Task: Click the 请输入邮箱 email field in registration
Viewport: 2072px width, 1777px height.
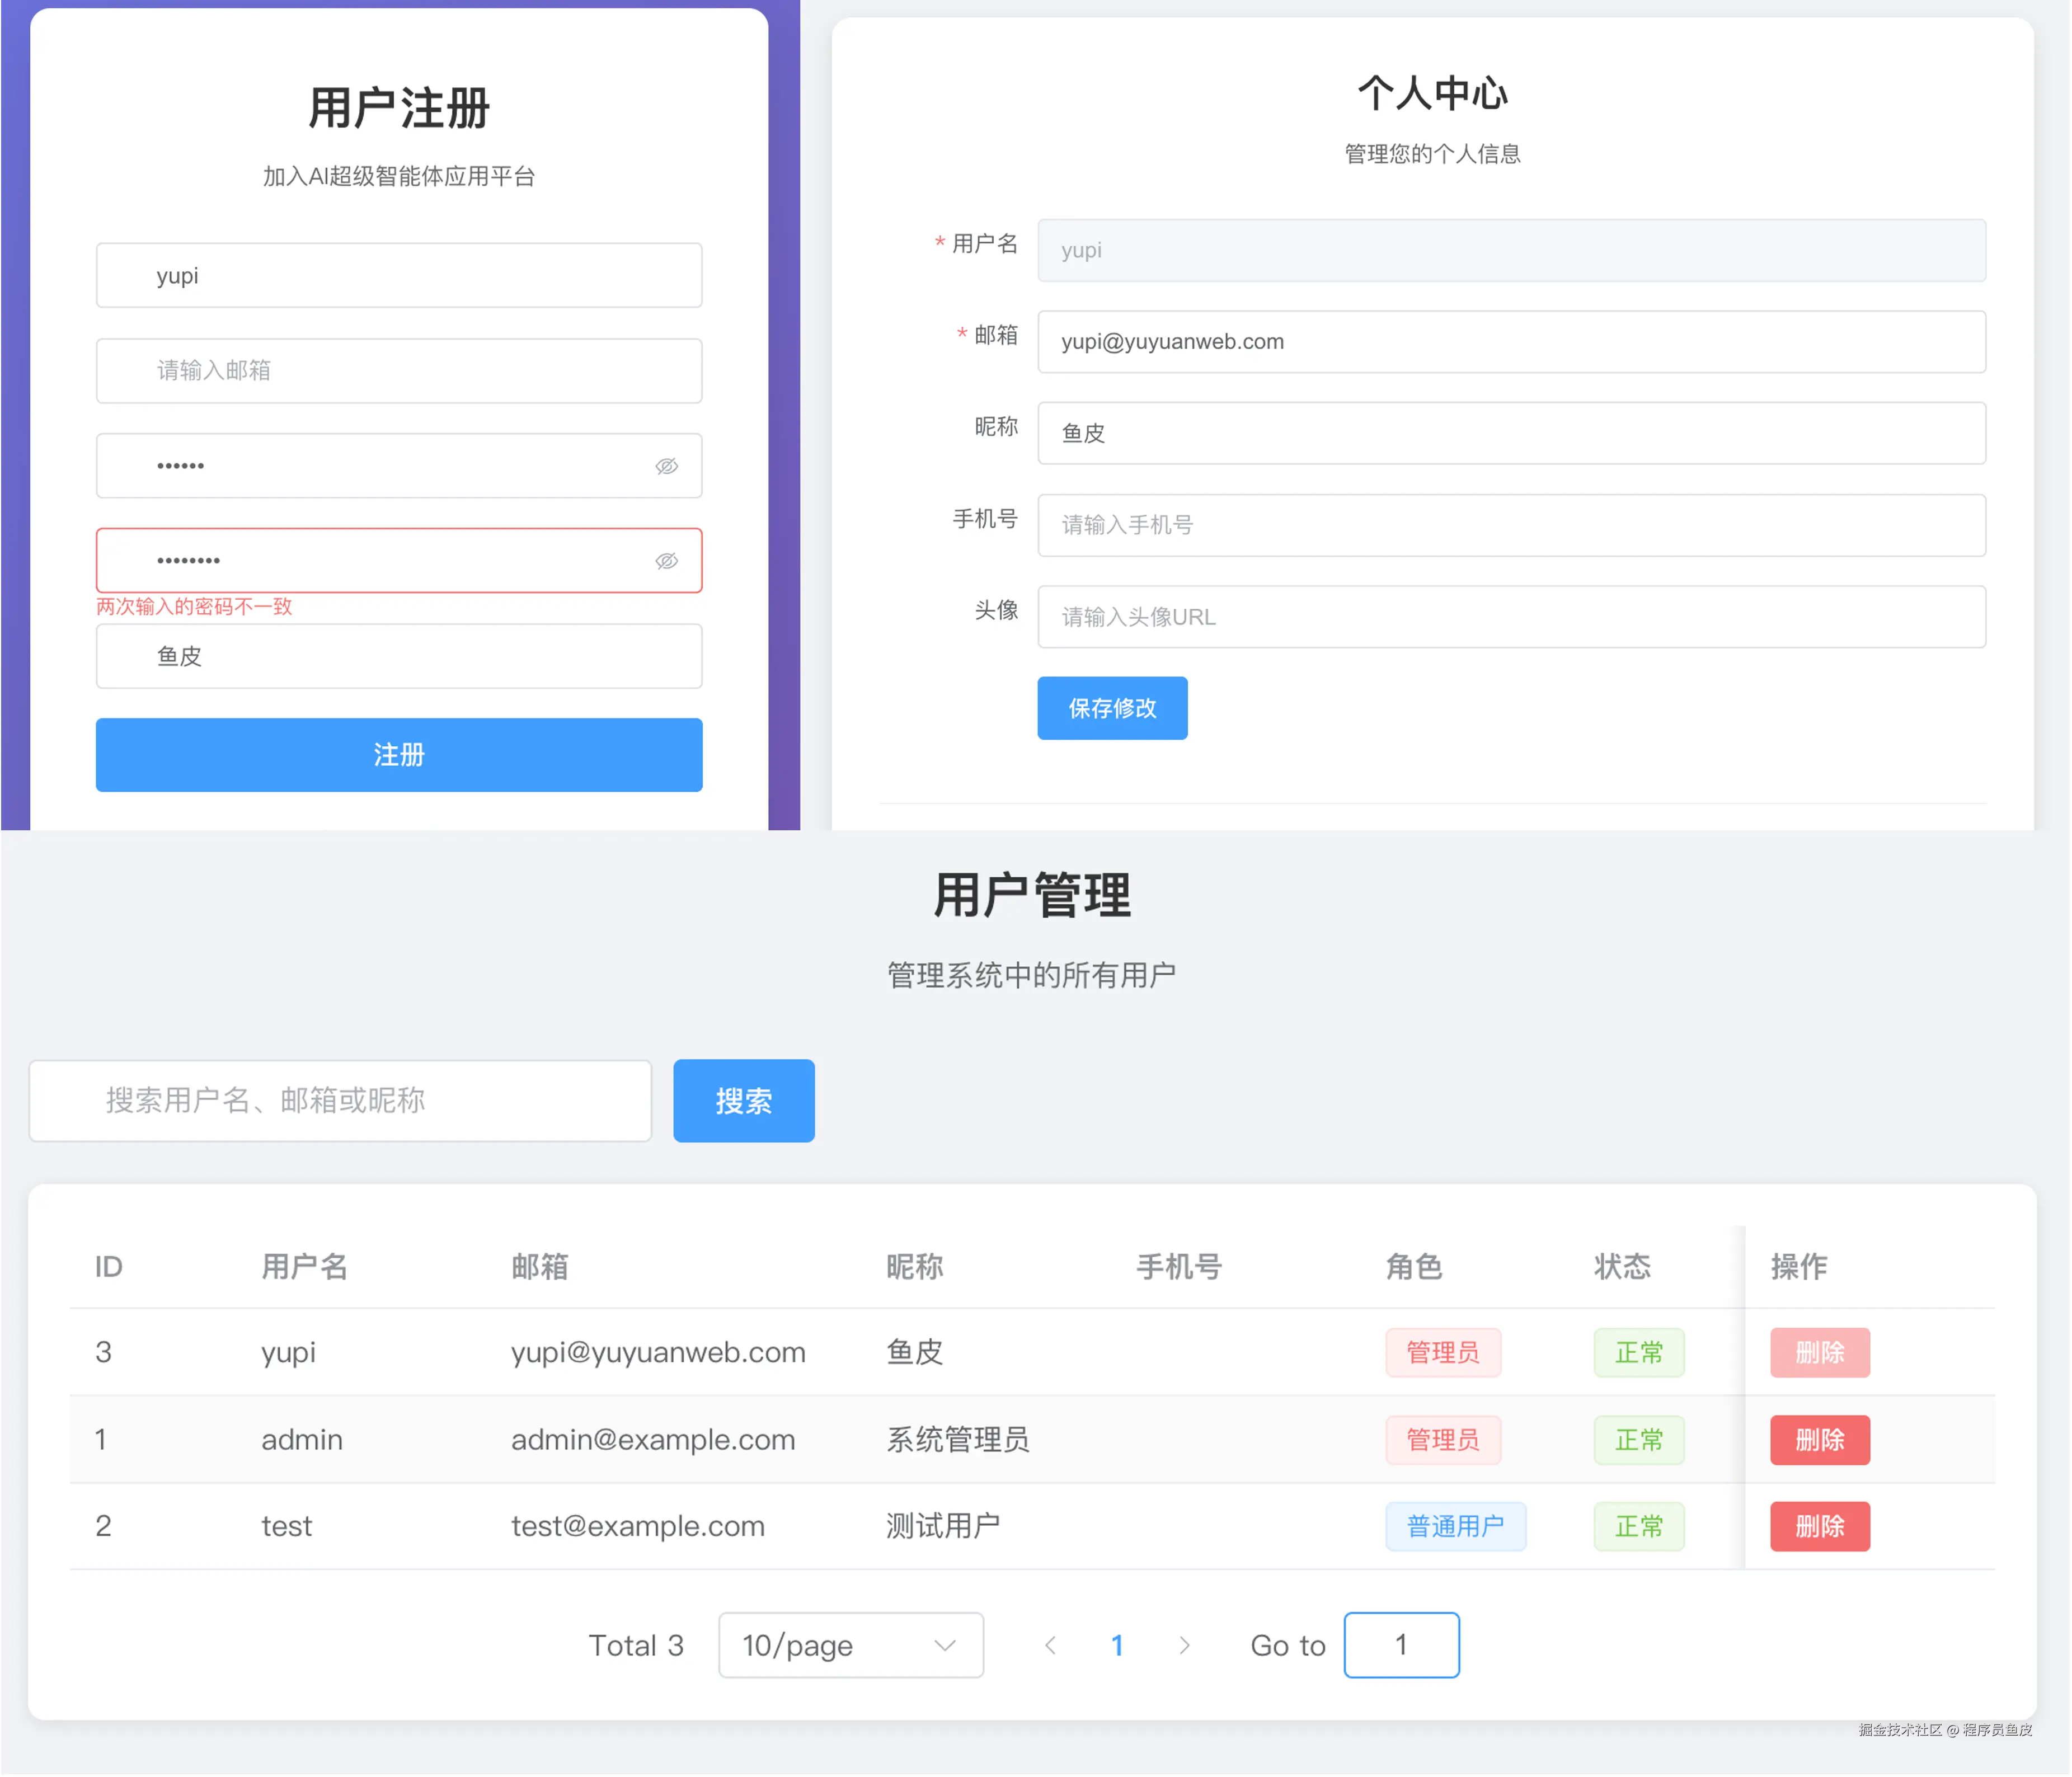Action: point(398,371)
